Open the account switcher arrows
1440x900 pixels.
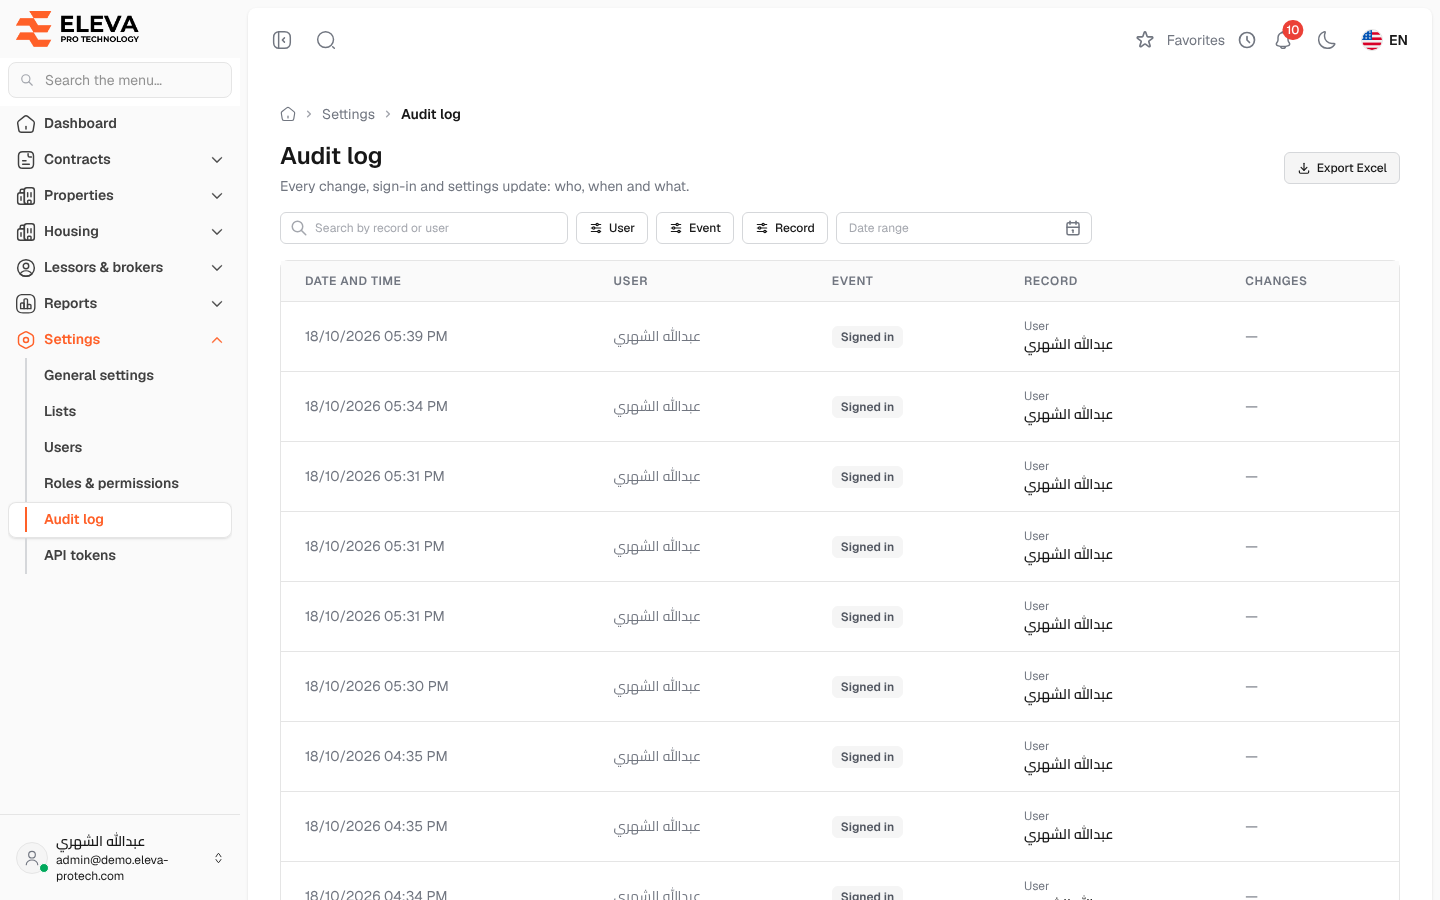point(218,858)
